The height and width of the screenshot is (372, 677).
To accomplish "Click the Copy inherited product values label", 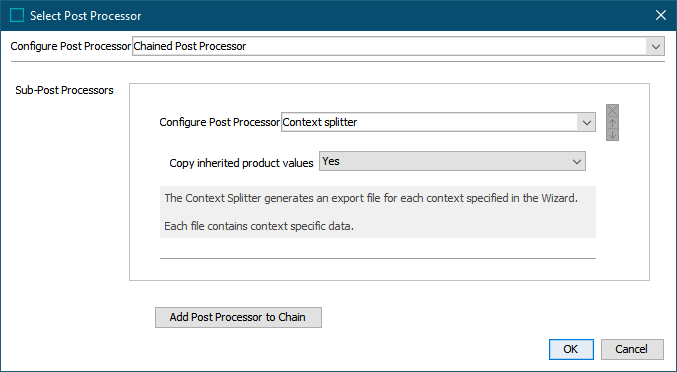I will pyautogui.click(x=241, y=163).
